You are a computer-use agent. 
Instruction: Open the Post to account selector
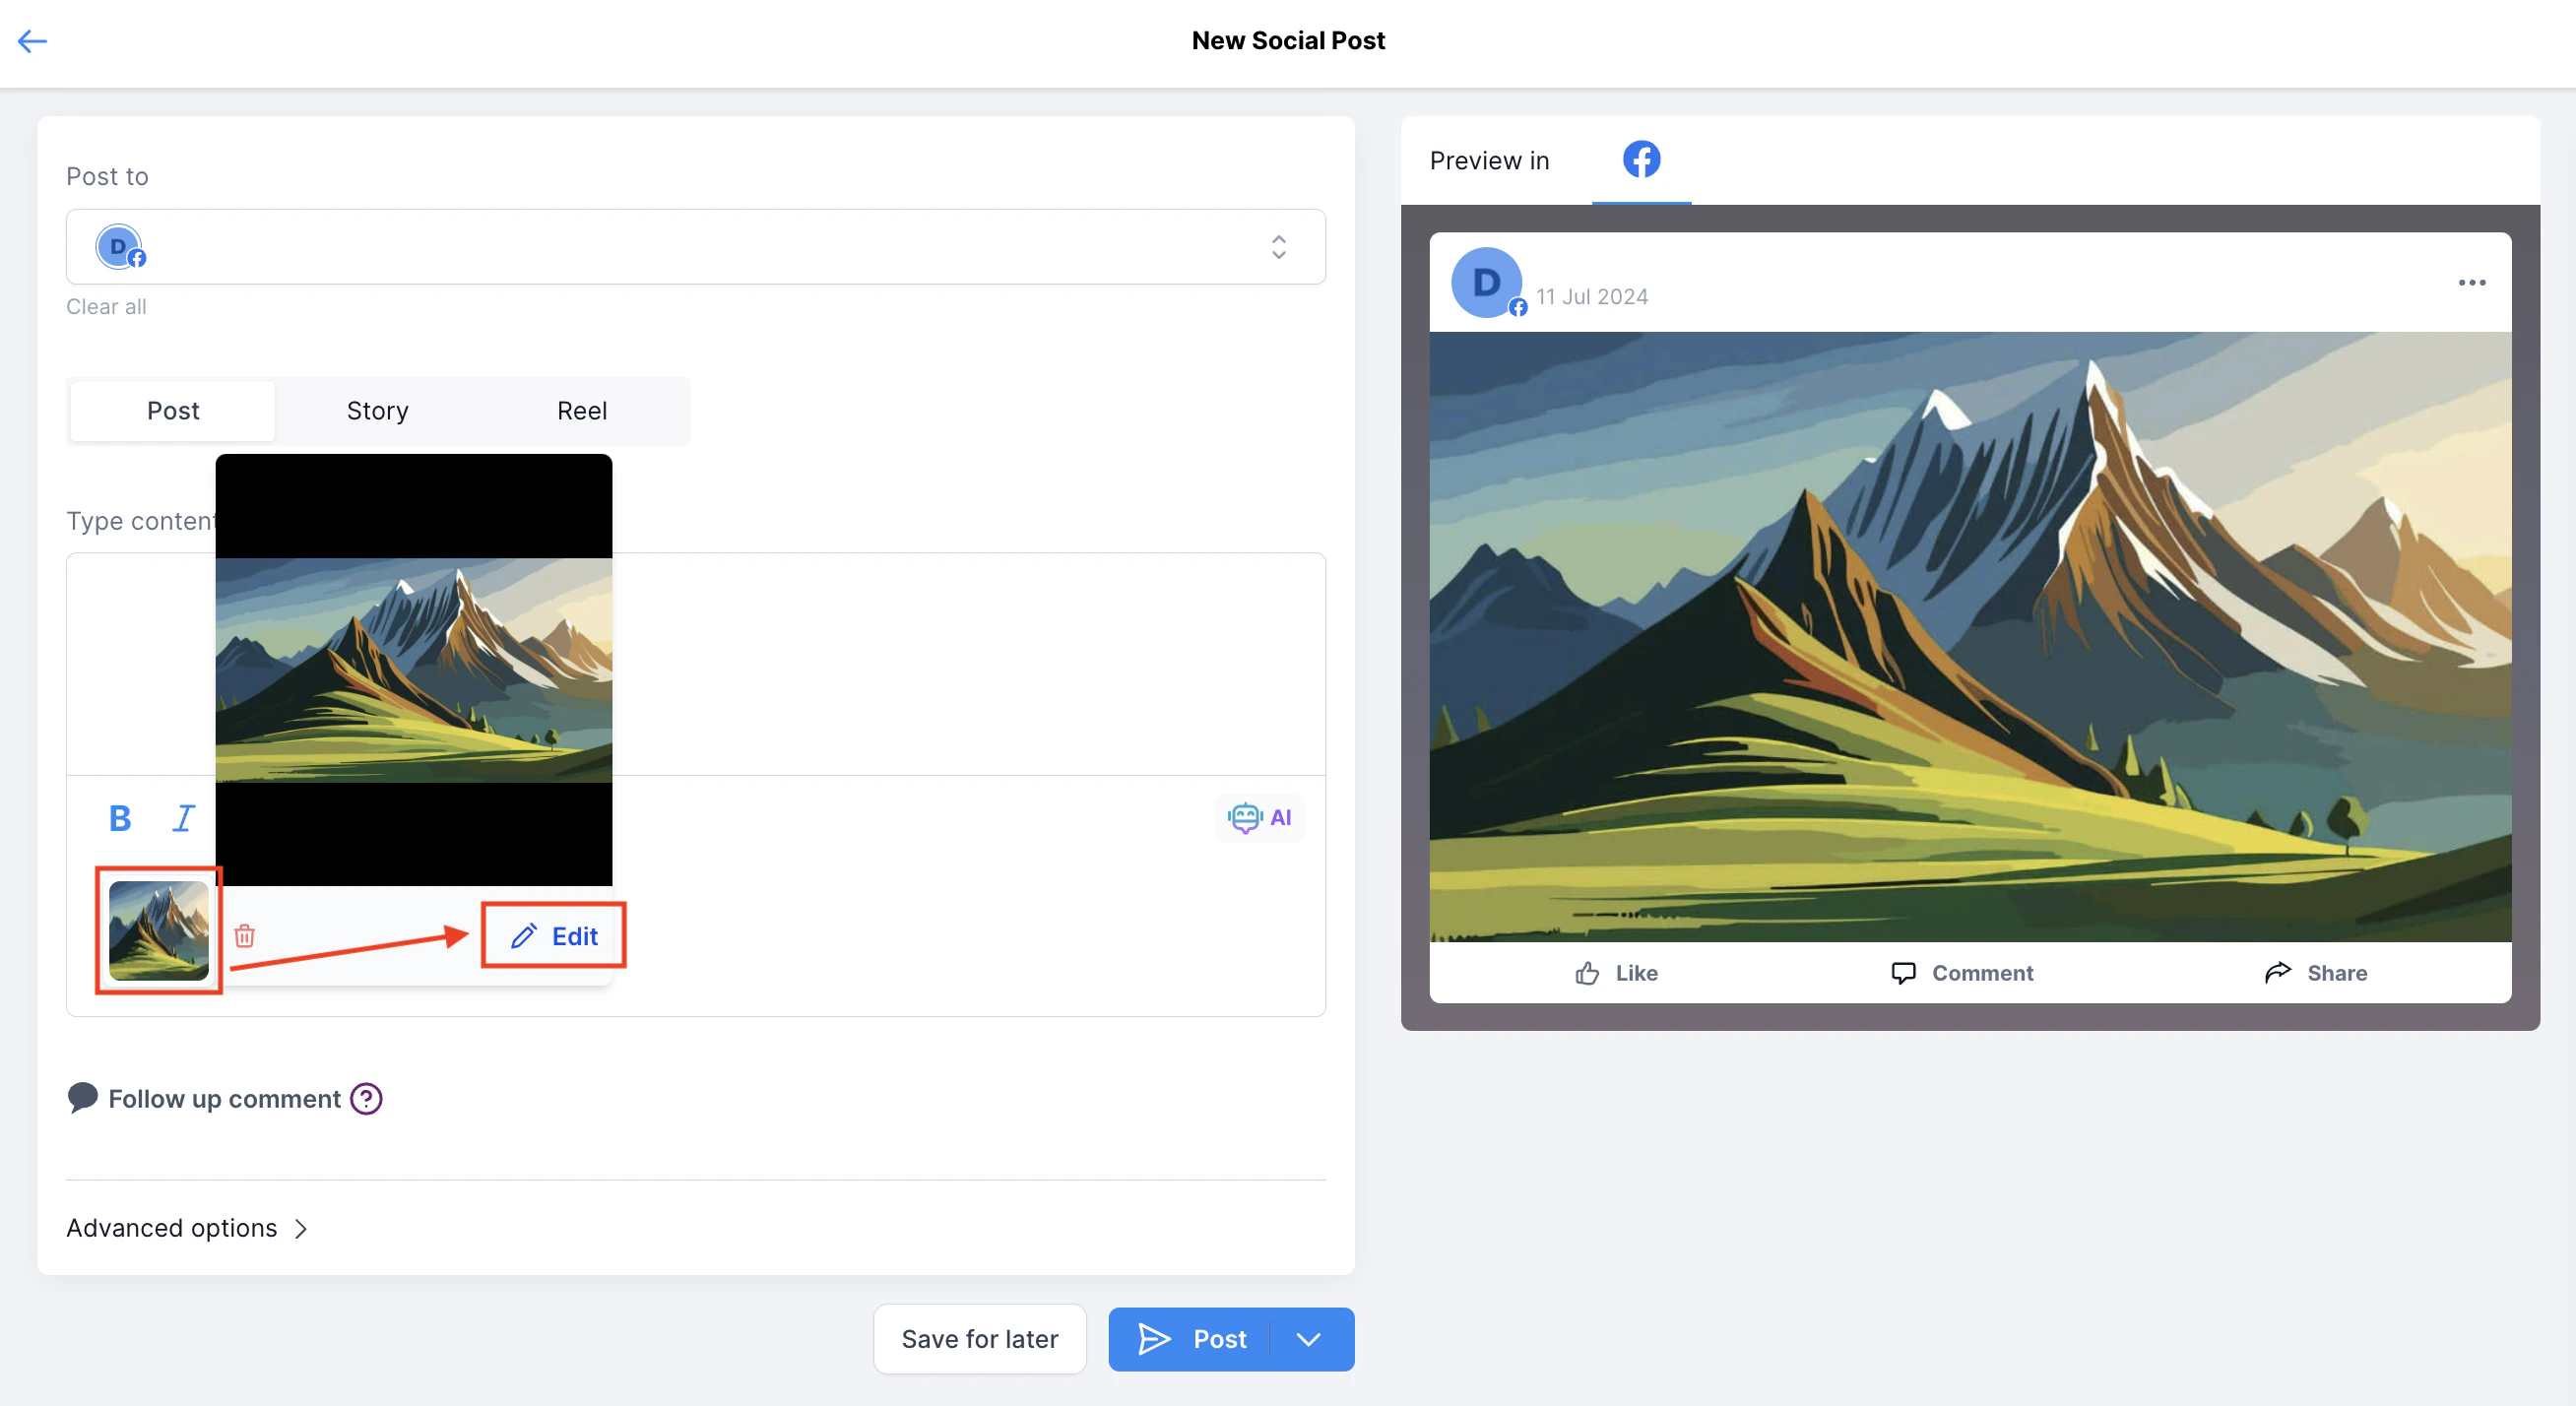(1277, 247)
